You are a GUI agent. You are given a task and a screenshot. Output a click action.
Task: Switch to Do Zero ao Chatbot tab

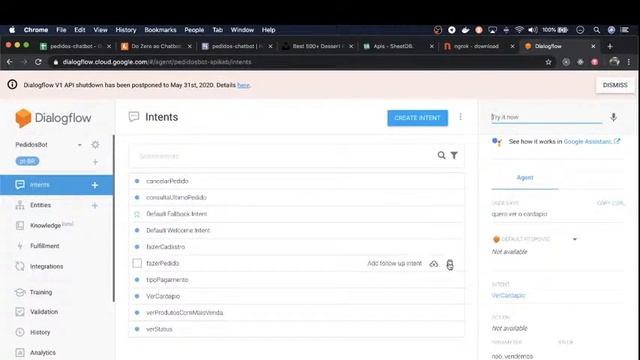(156, 47)
